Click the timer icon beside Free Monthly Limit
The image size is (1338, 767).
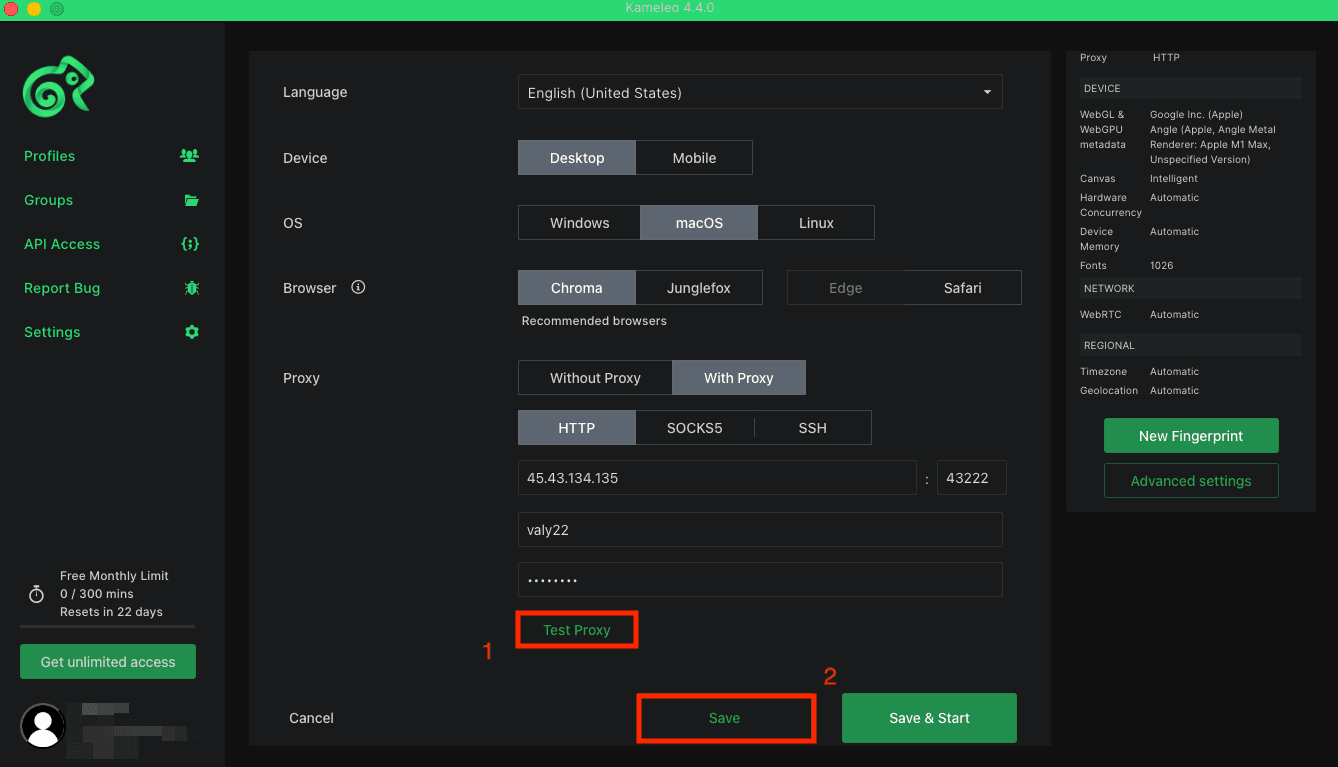(36, 593)
